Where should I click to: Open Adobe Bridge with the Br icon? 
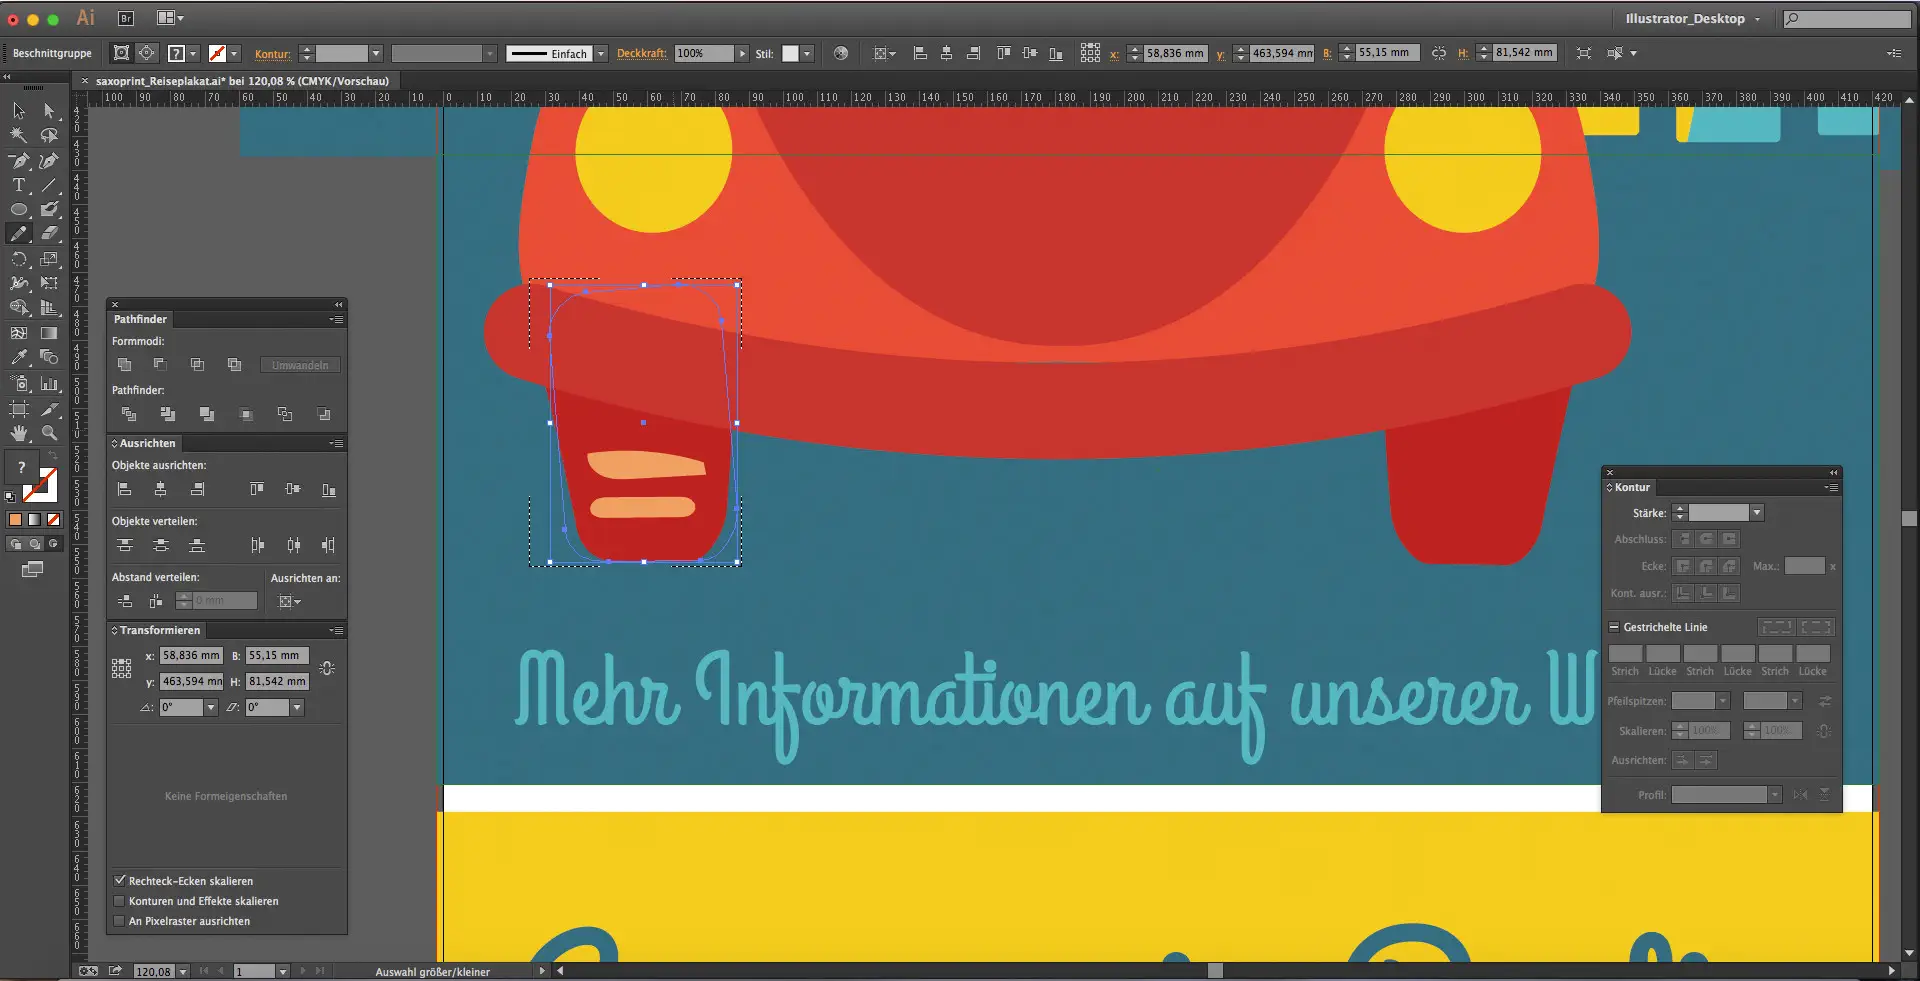point(126,18)
